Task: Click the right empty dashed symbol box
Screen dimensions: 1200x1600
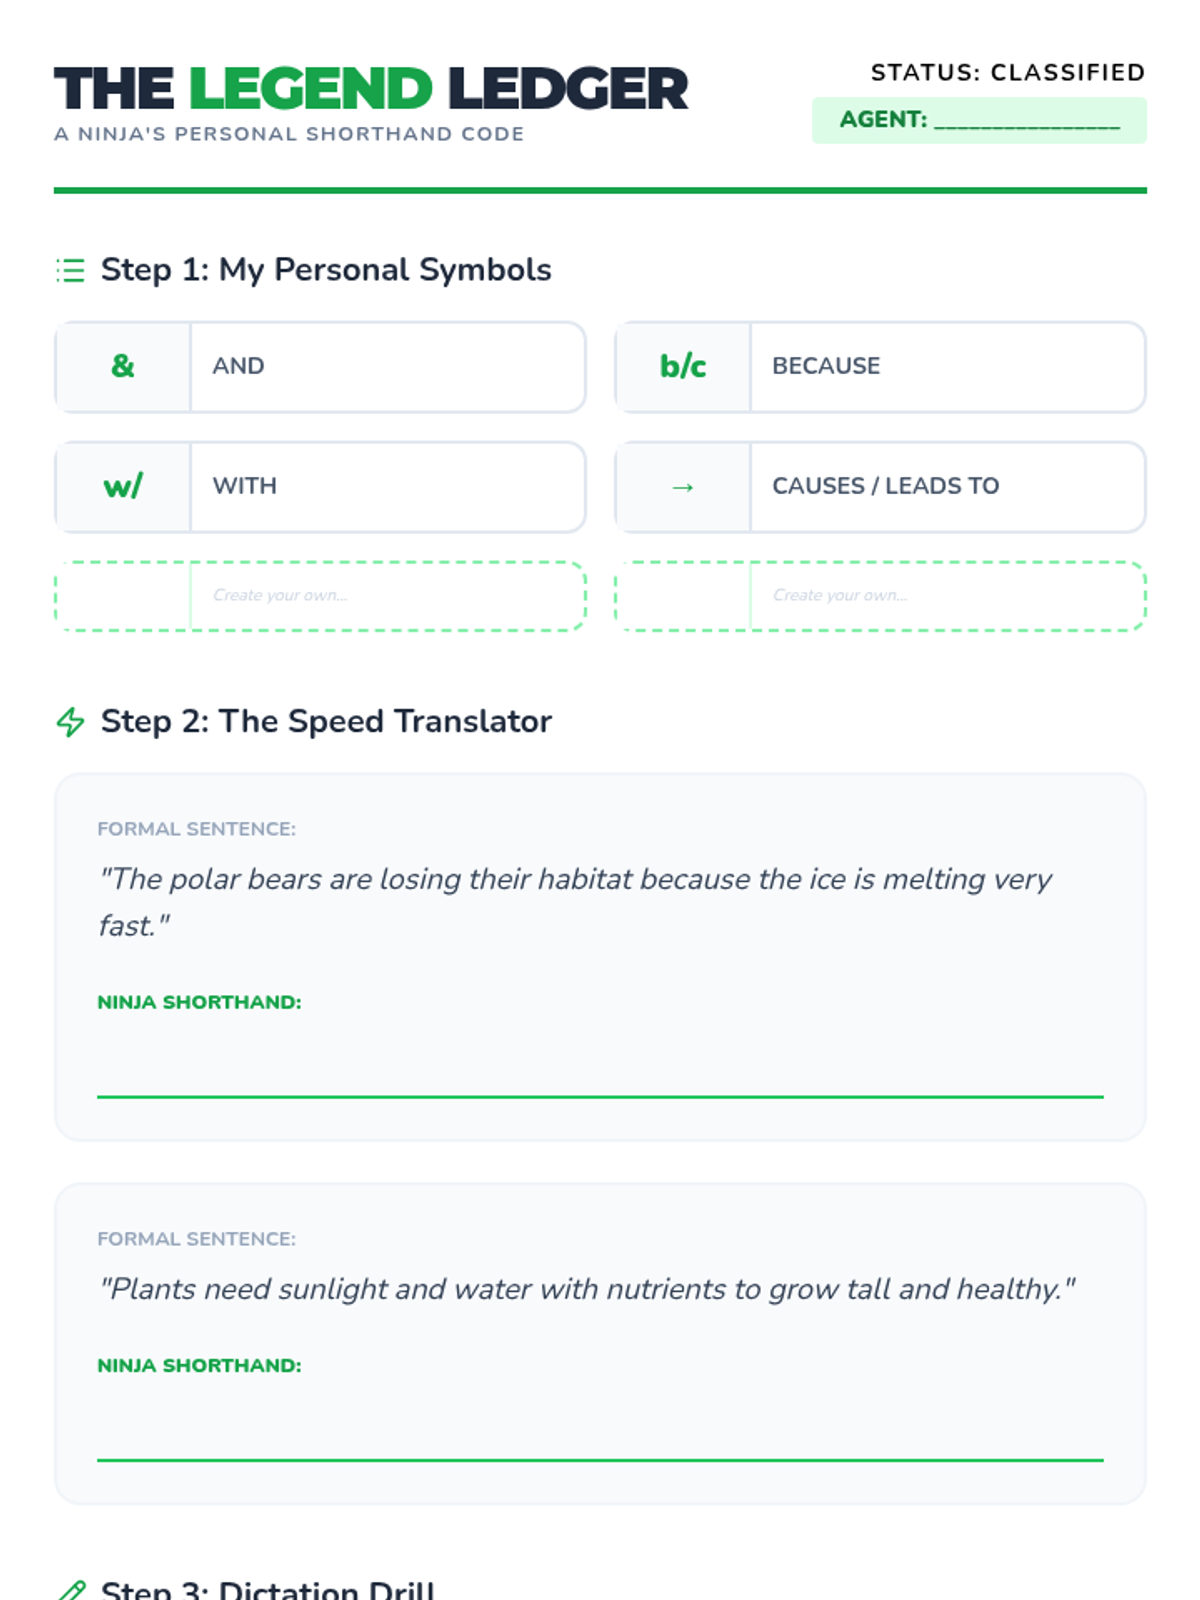Action: click(683, 596)
